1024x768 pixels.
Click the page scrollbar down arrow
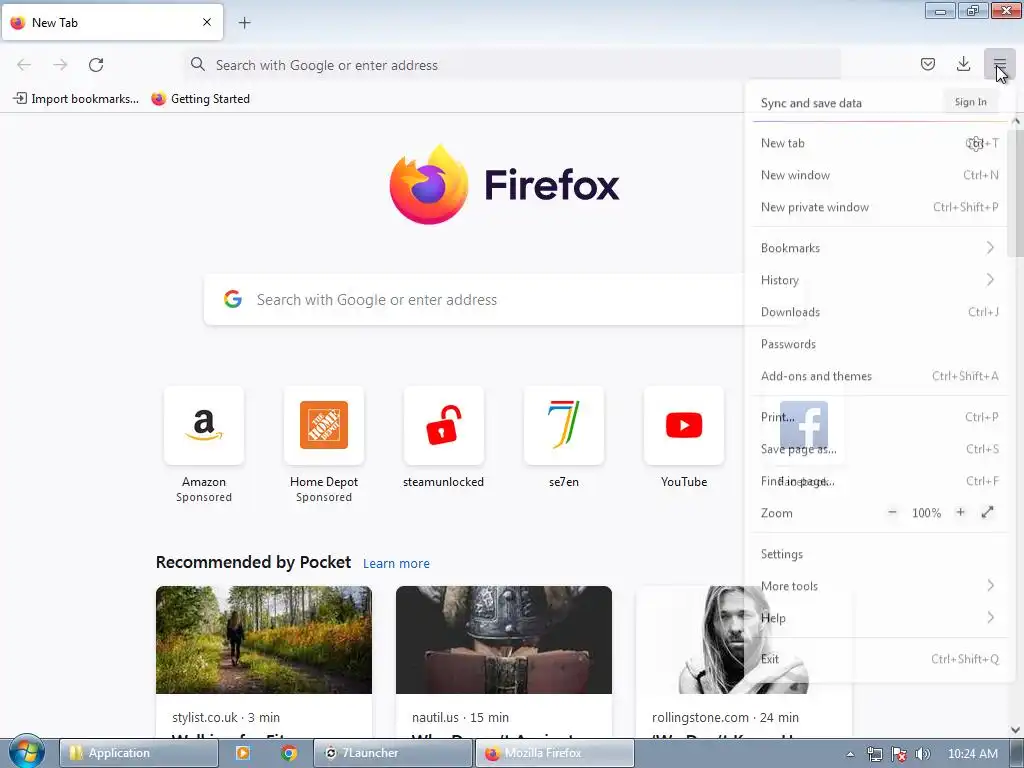(1016, 729)
